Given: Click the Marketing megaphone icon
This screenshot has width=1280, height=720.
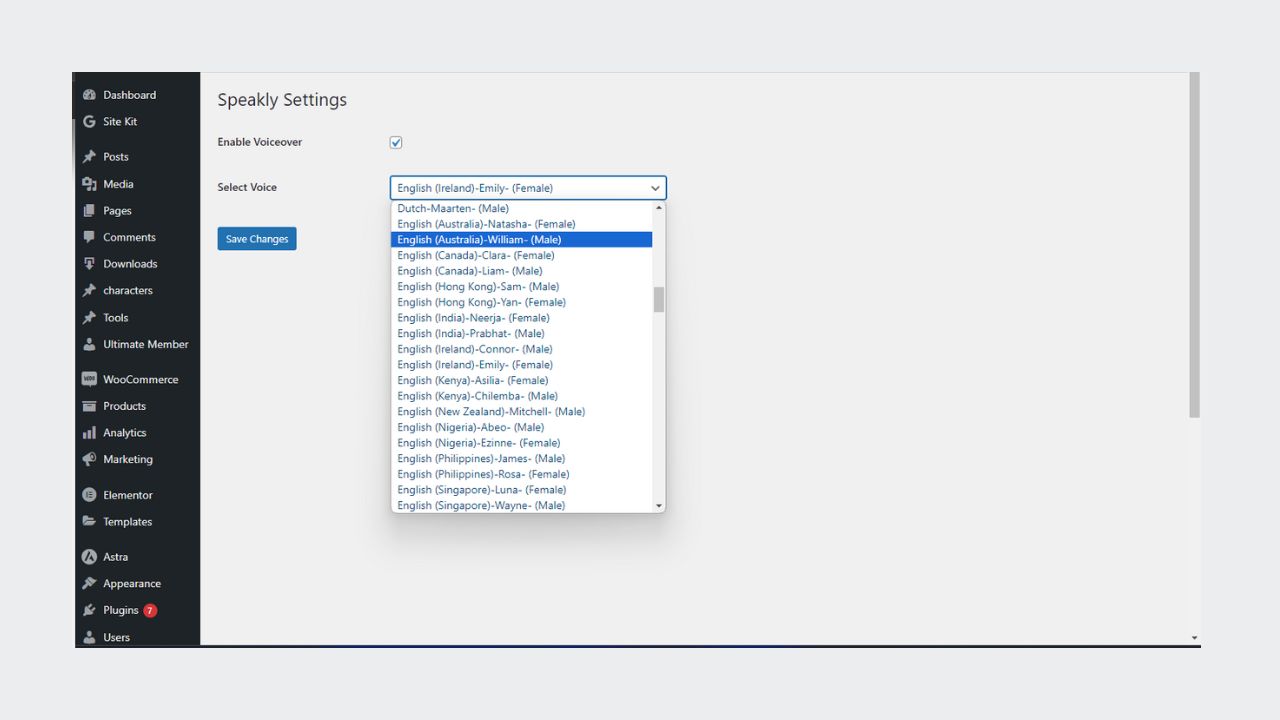Looking at the screenshot, I should 89,460.
